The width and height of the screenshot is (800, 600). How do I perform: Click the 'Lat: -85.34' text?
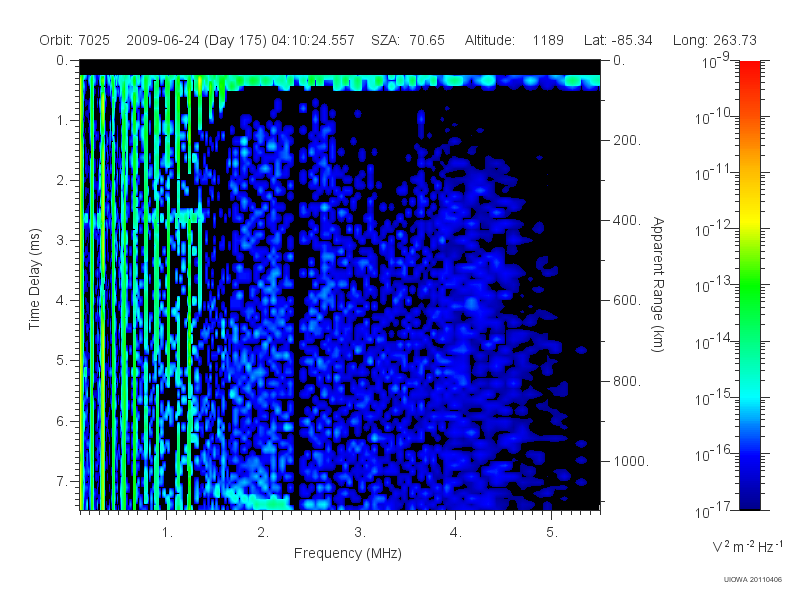tap(618, 40)
